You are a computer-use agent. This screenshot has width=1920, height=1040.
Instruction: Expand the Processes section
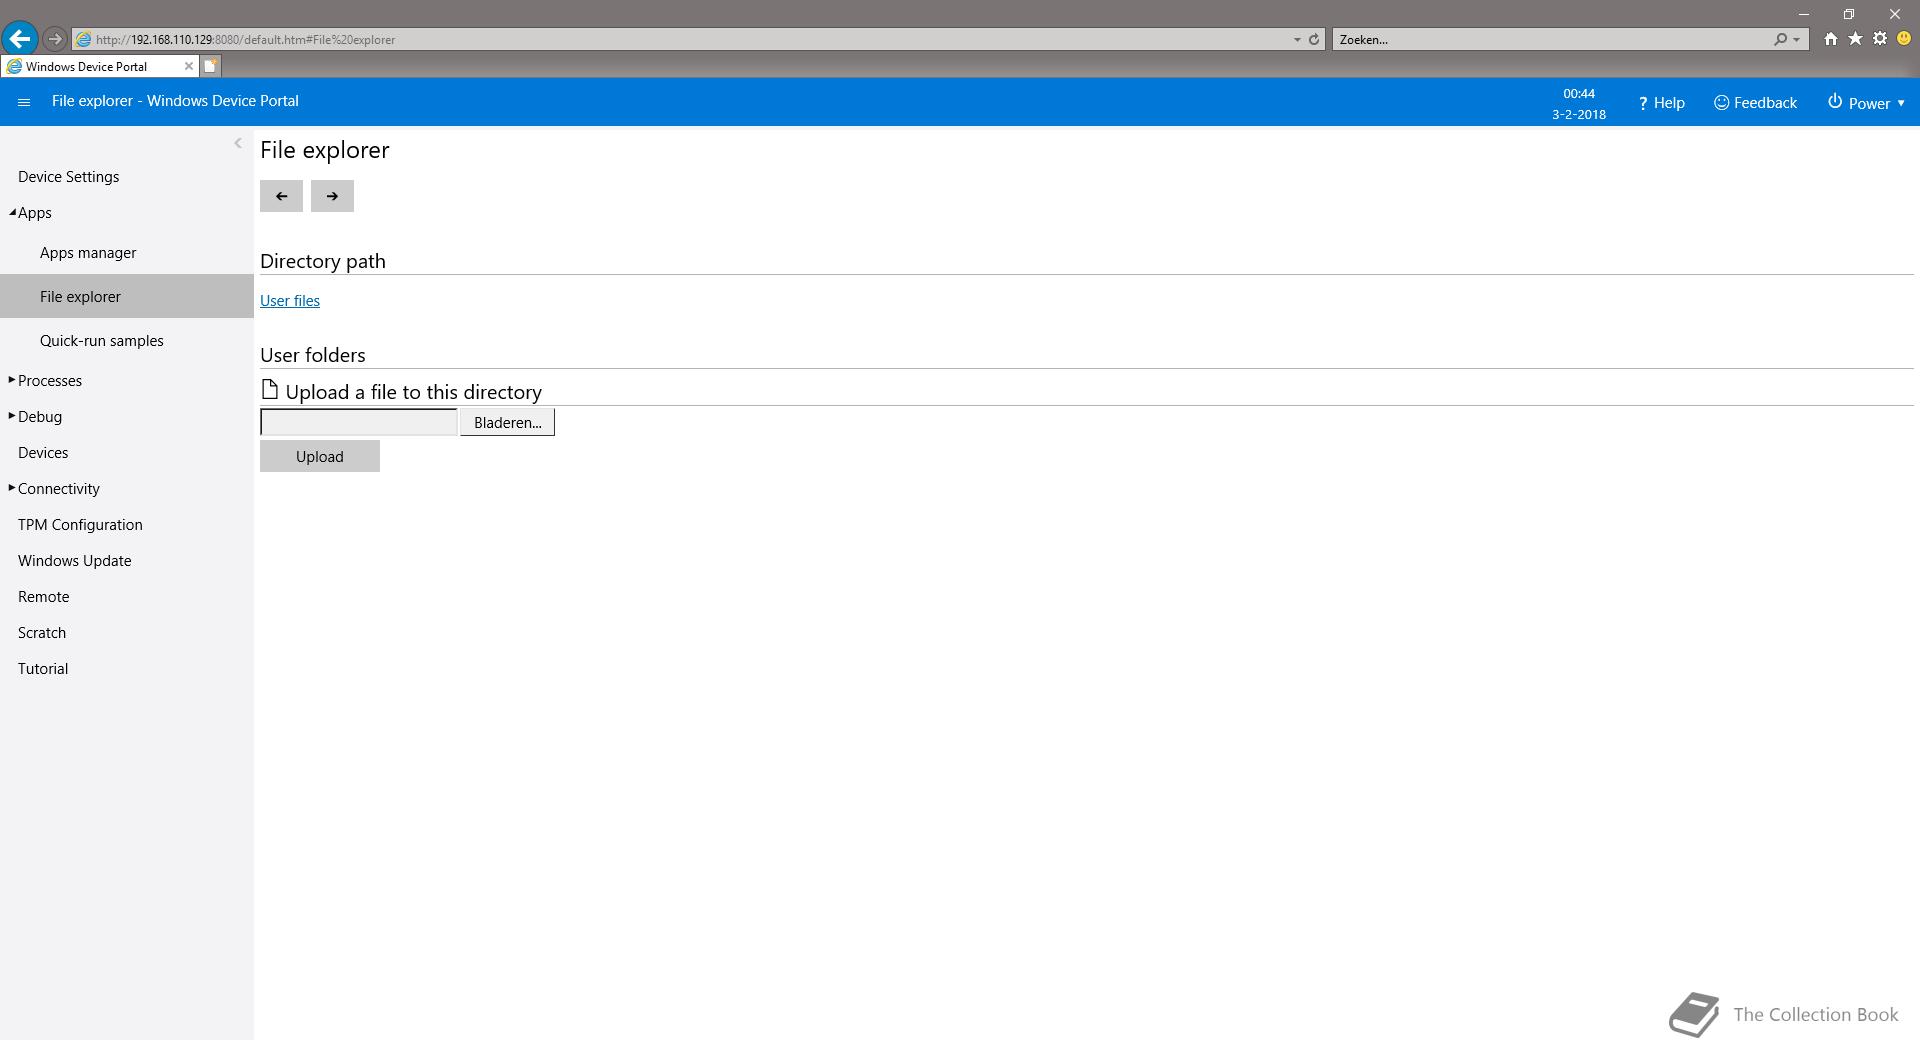12,380
